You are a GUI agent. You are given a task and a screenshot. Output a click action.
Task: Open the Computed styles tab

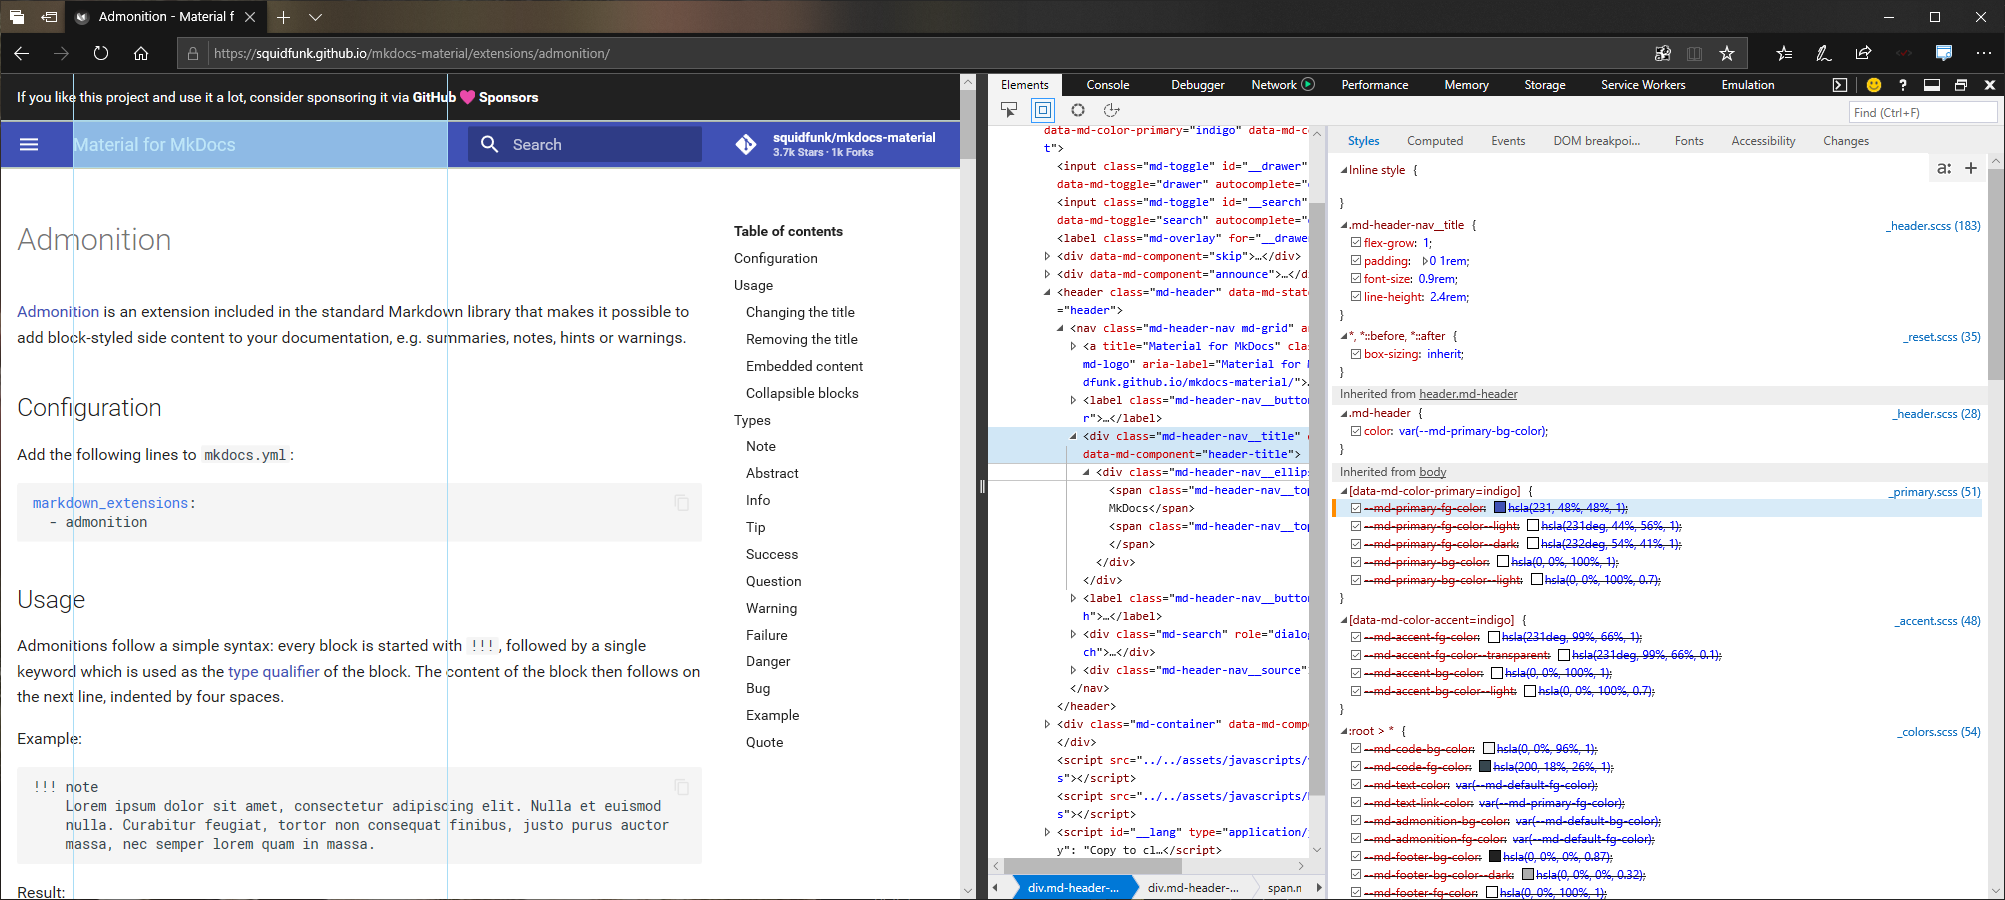click(x=1435, y=140)
